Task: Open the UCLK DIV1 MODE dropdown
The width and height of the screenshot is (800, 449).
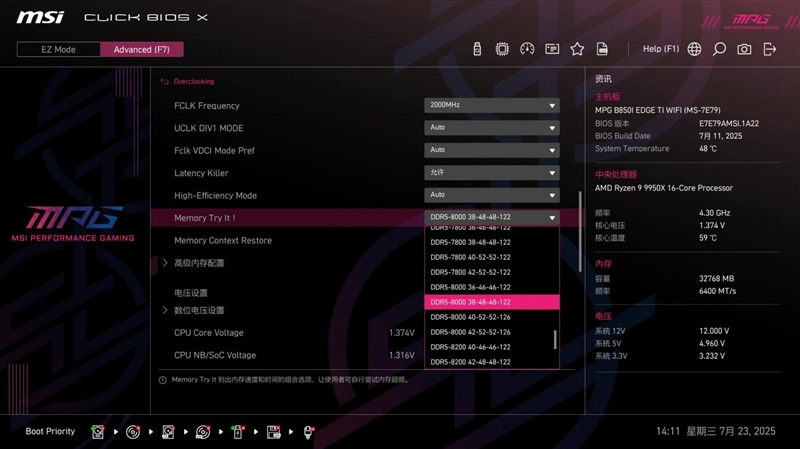Action: 492,128
